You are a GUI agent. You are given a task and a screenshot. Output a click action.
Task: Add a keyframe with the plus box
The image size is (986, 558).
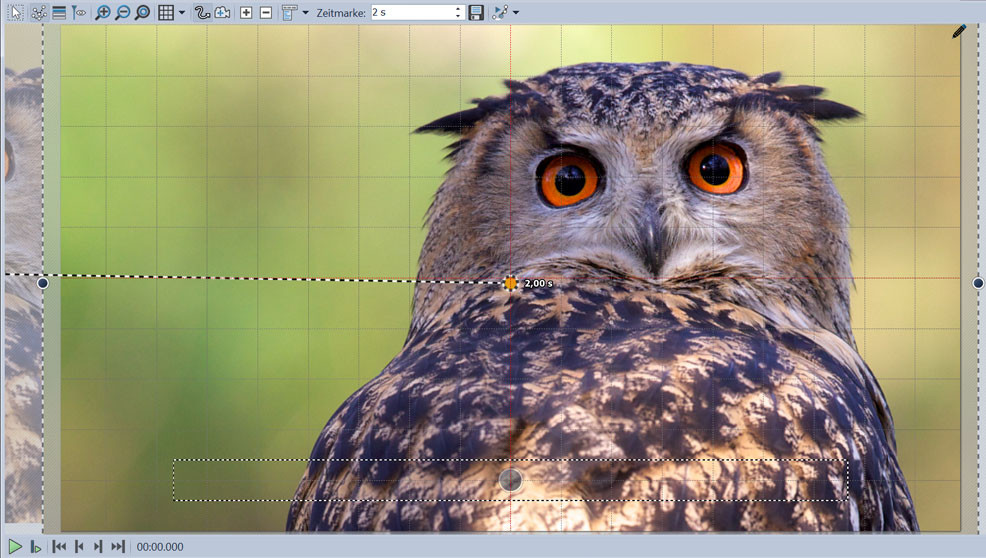coord(246,13)
